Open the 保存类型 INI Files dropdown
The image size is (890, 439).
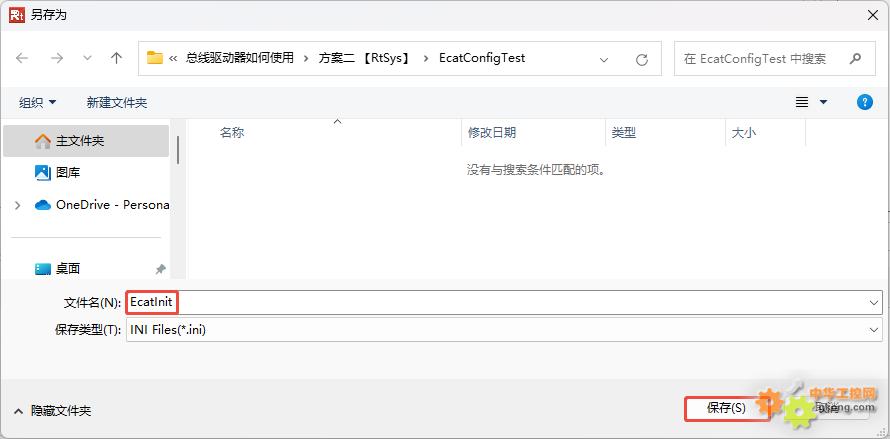coord(875,329)
